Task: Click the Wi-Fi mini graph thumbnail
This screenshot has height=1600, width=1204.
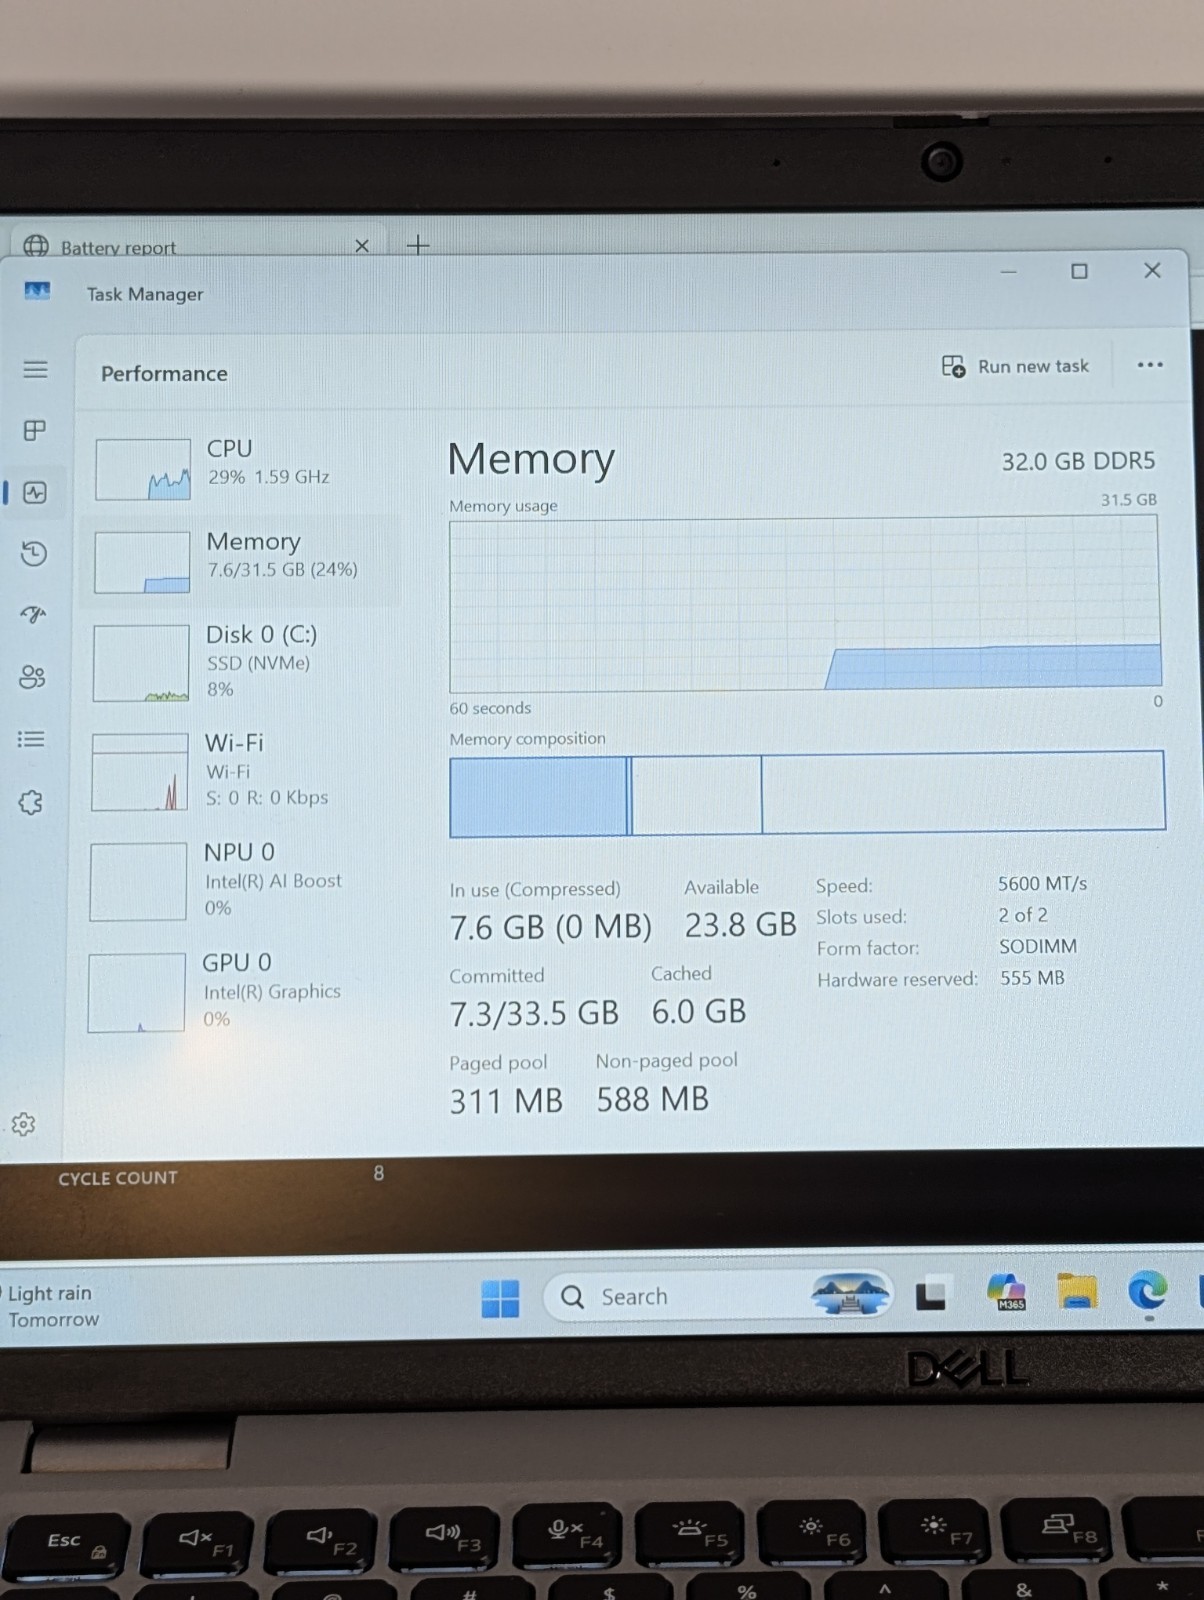Action: coord(140,772)
